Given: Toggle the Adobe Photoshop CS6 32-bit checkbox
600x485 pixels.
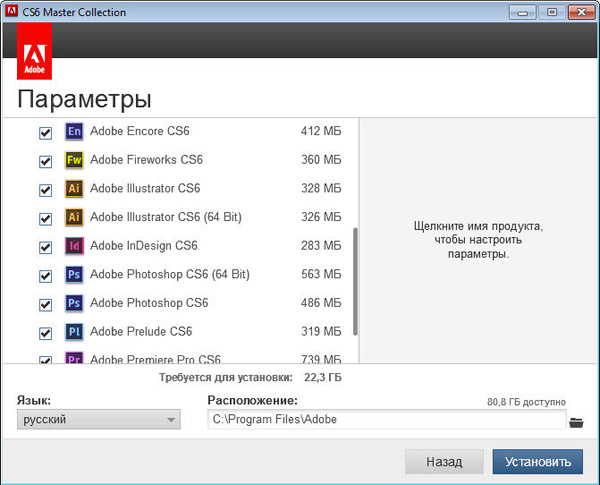Looking at the screenshot, I should (x=45, y=304).
